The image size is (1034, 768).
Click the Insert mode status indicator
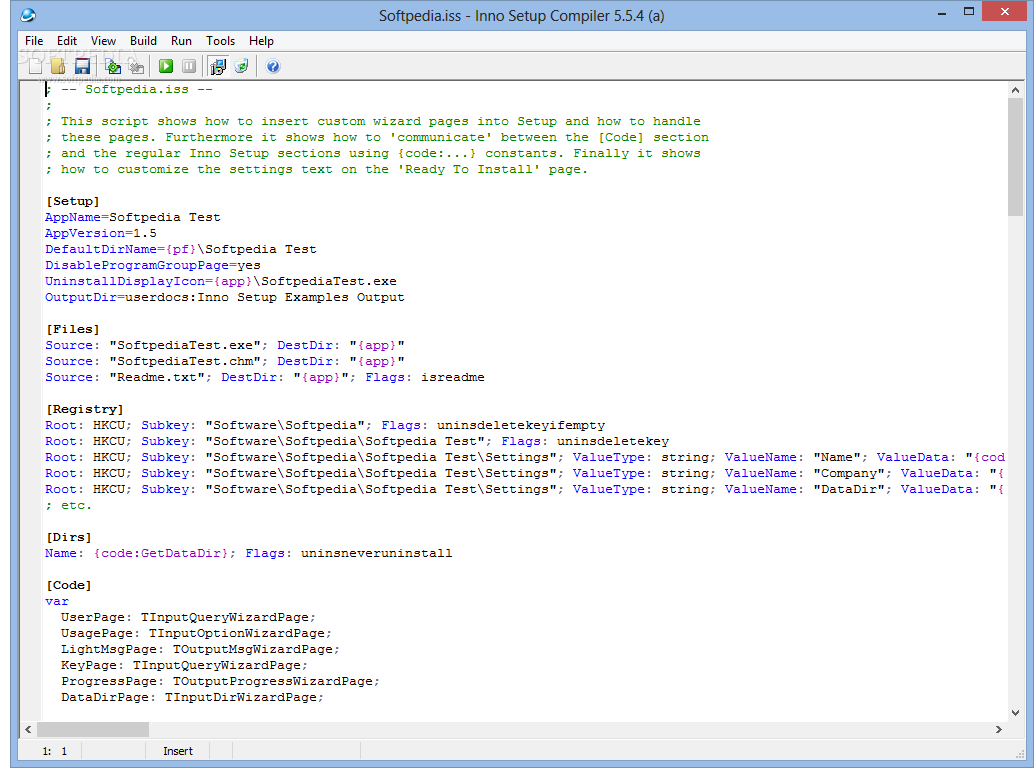click(x=178, y=751)
